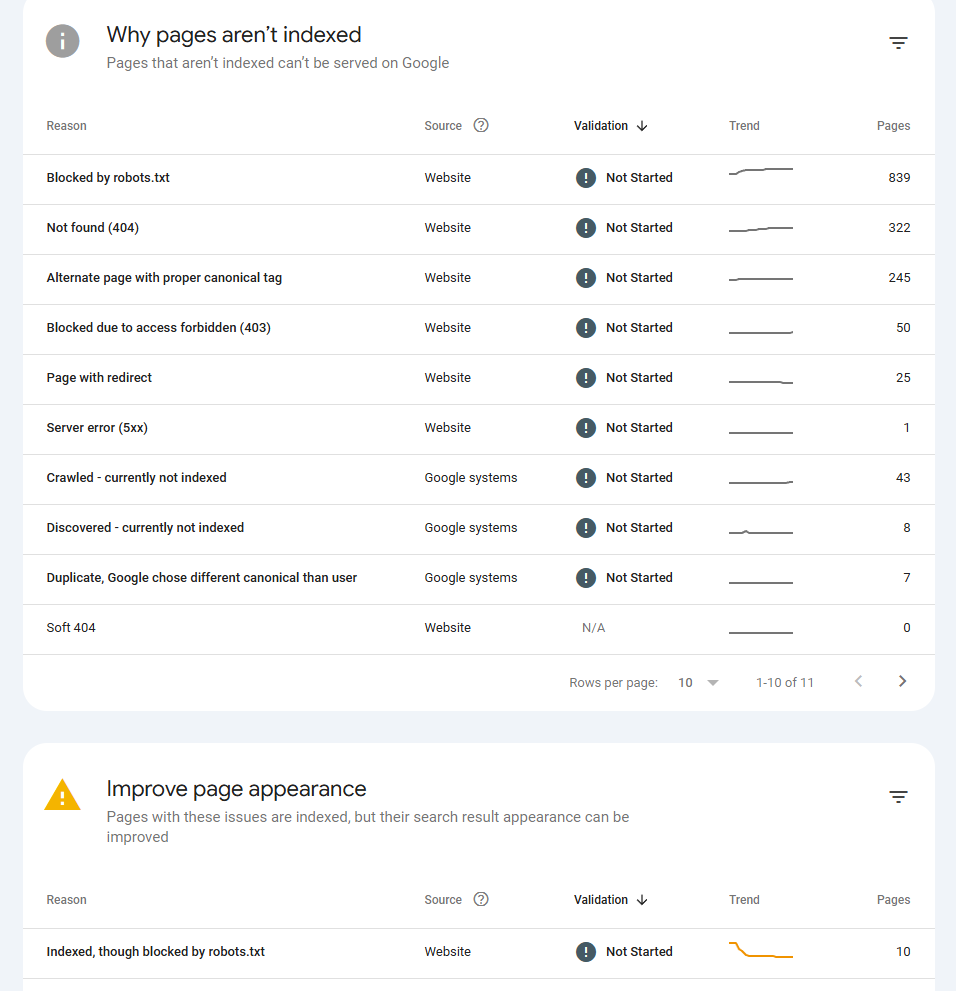The image size is (956, 991).
Task: Click trend sparkline for Blocked by robots.txt
Action: point(761,172)
